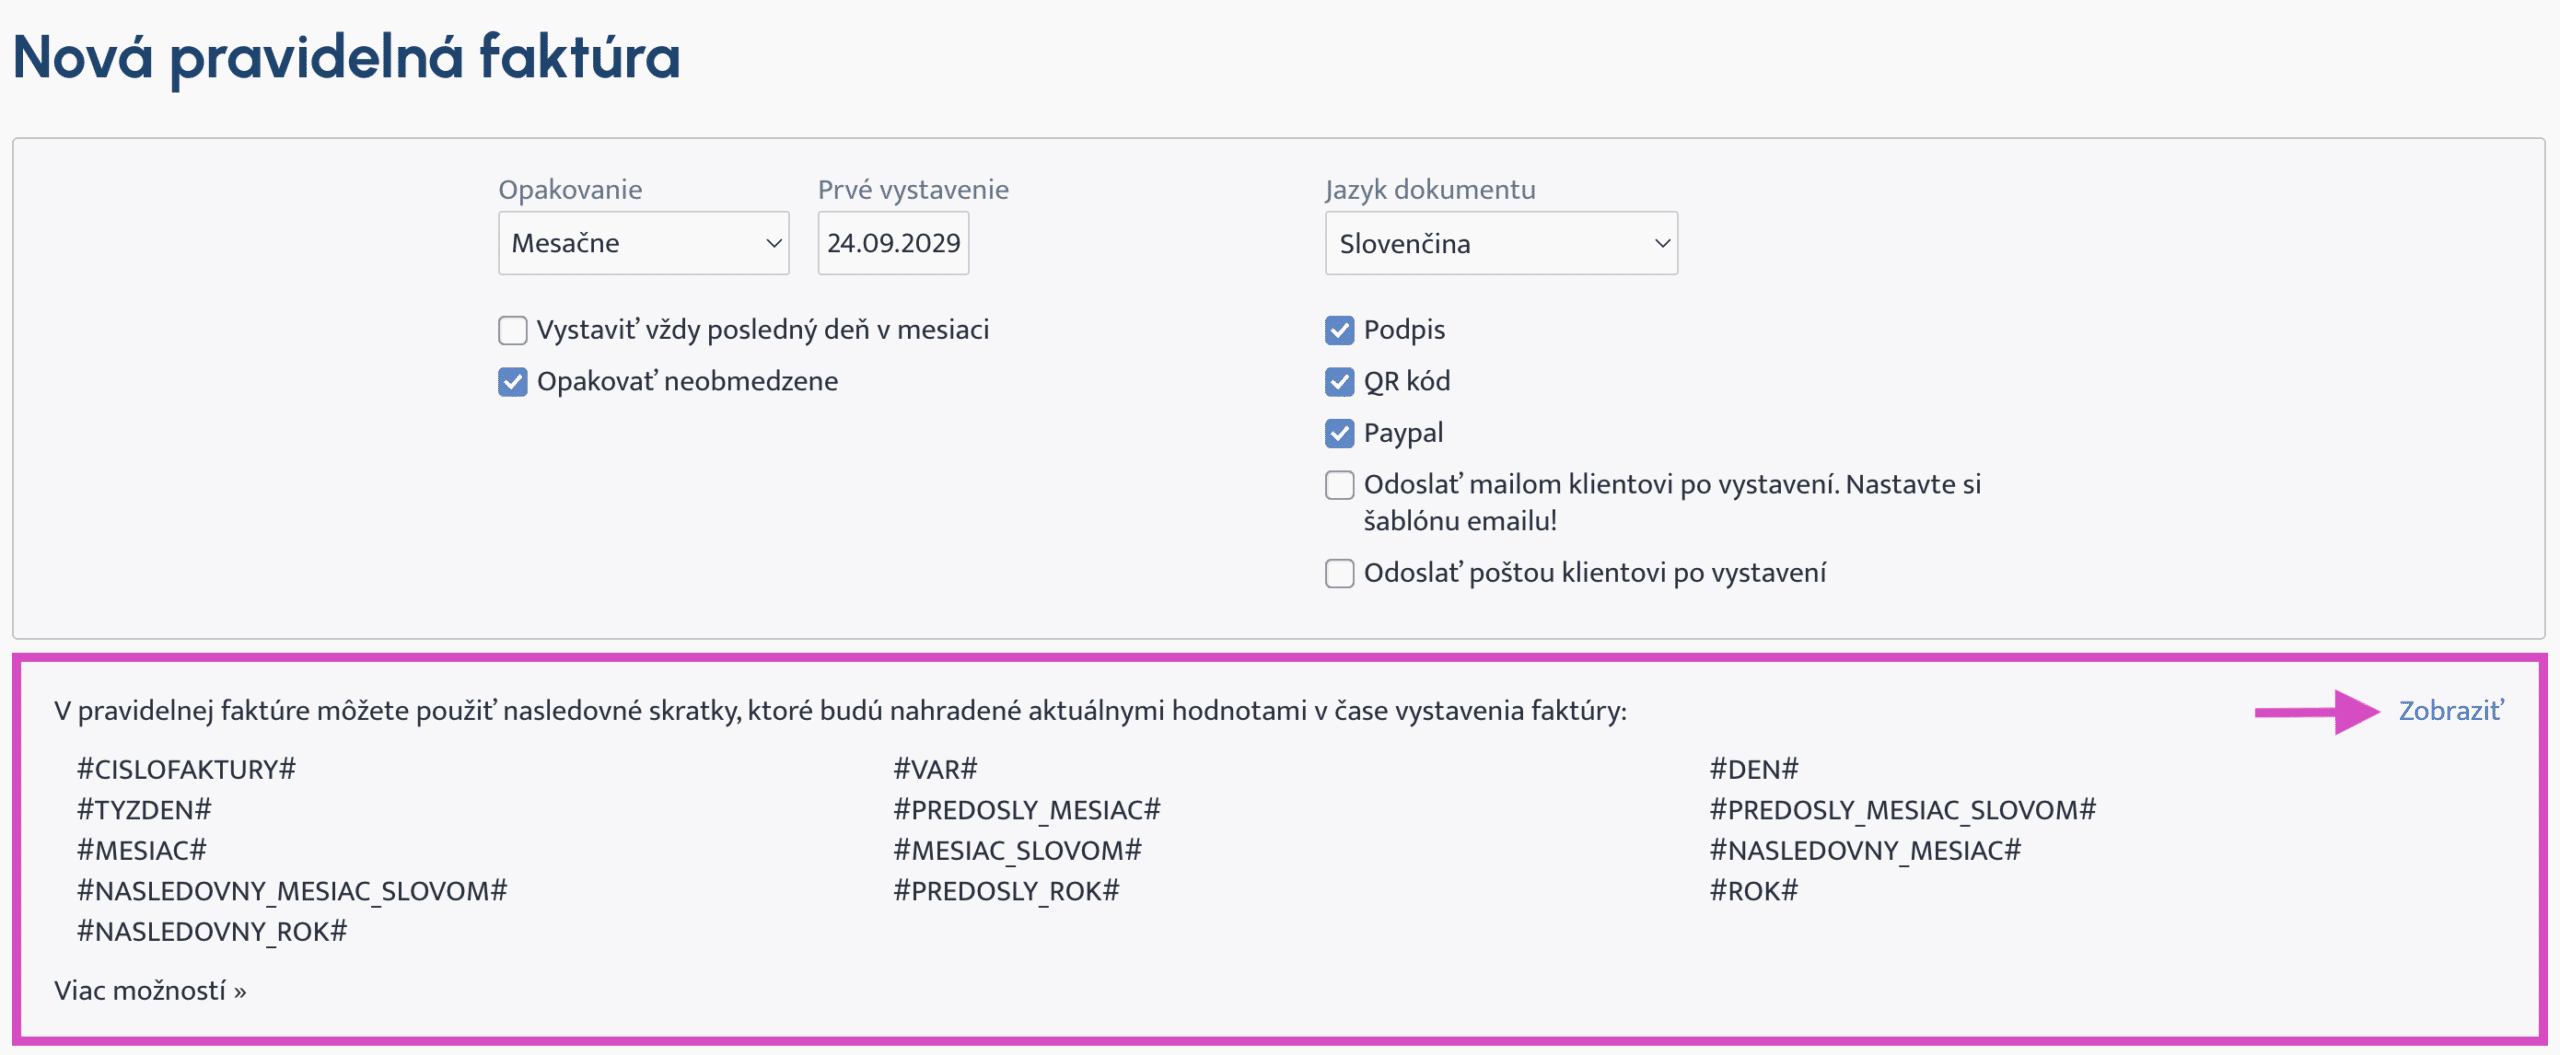Enable Vystaviť vždy posledný deň v mesiaci

[513, 330]
